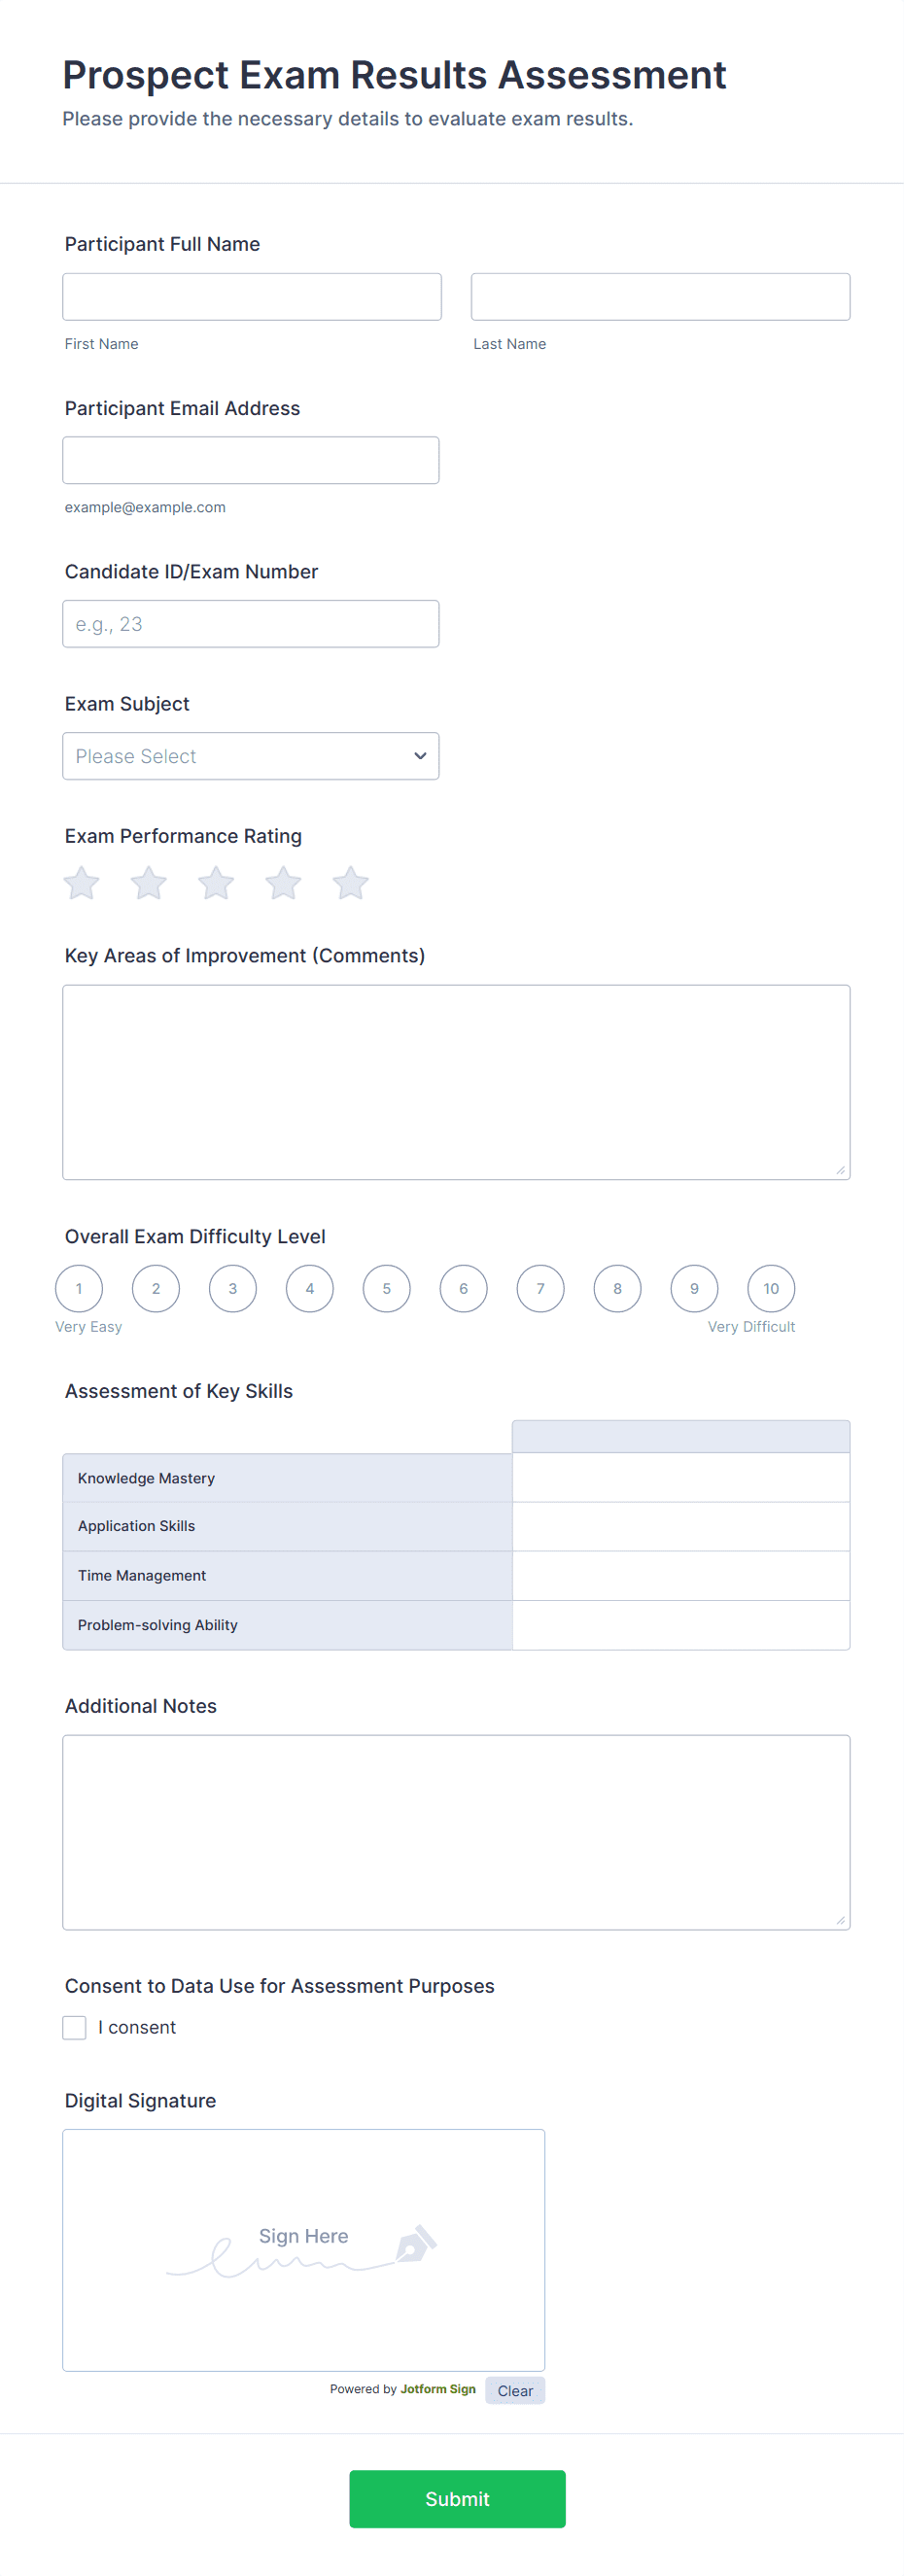Open the Exam Subject dropdown
This screenshot has height=2576, width=904.
click(x=251, y=756)
